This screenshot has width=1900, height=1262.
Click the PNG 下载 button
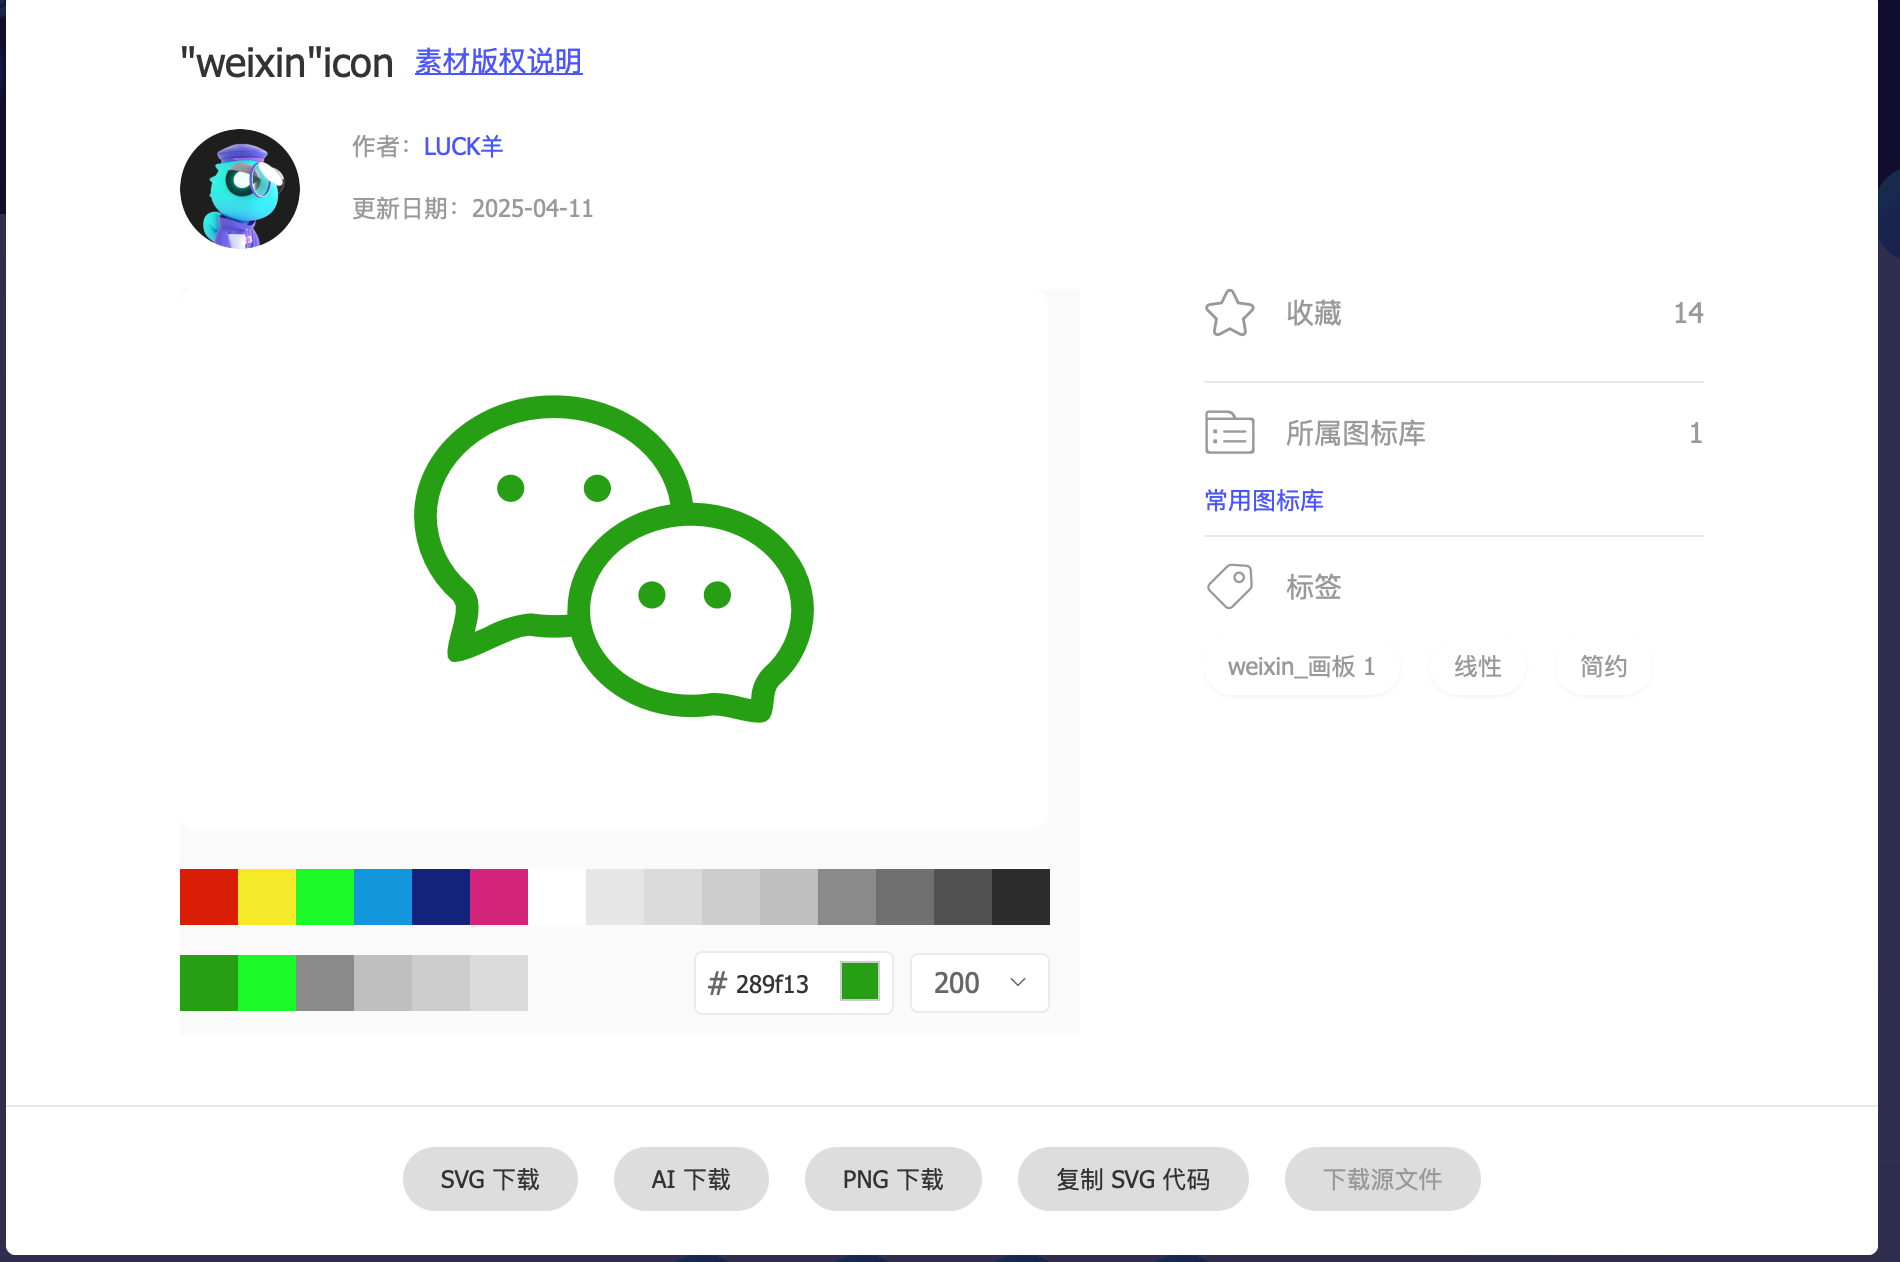pos(893,1179)
